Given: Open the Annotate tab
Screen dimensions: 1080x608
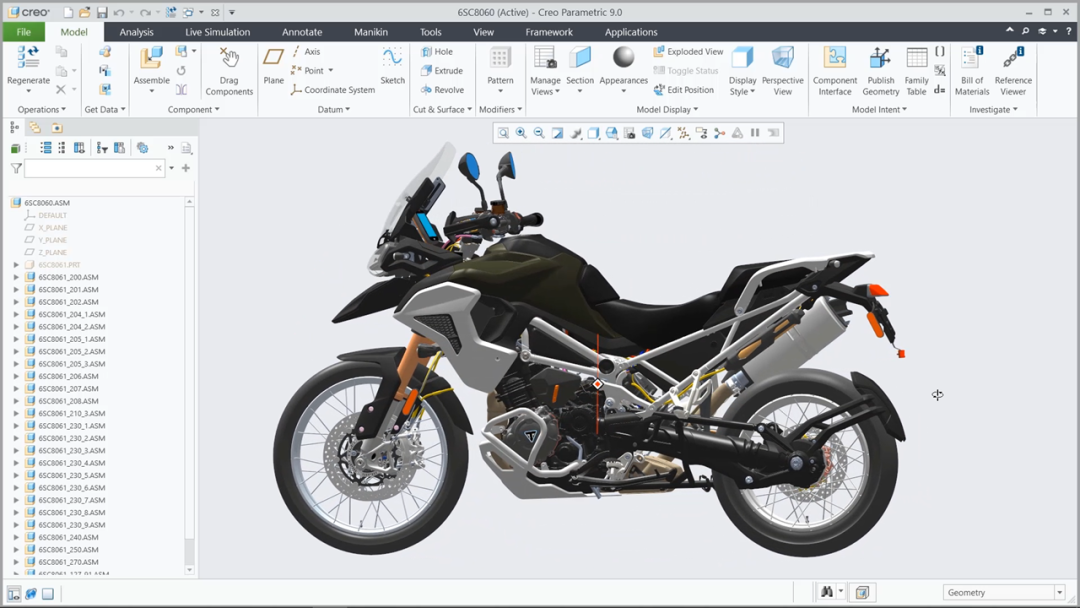Looking at the screenshot, I should [302, 32].
